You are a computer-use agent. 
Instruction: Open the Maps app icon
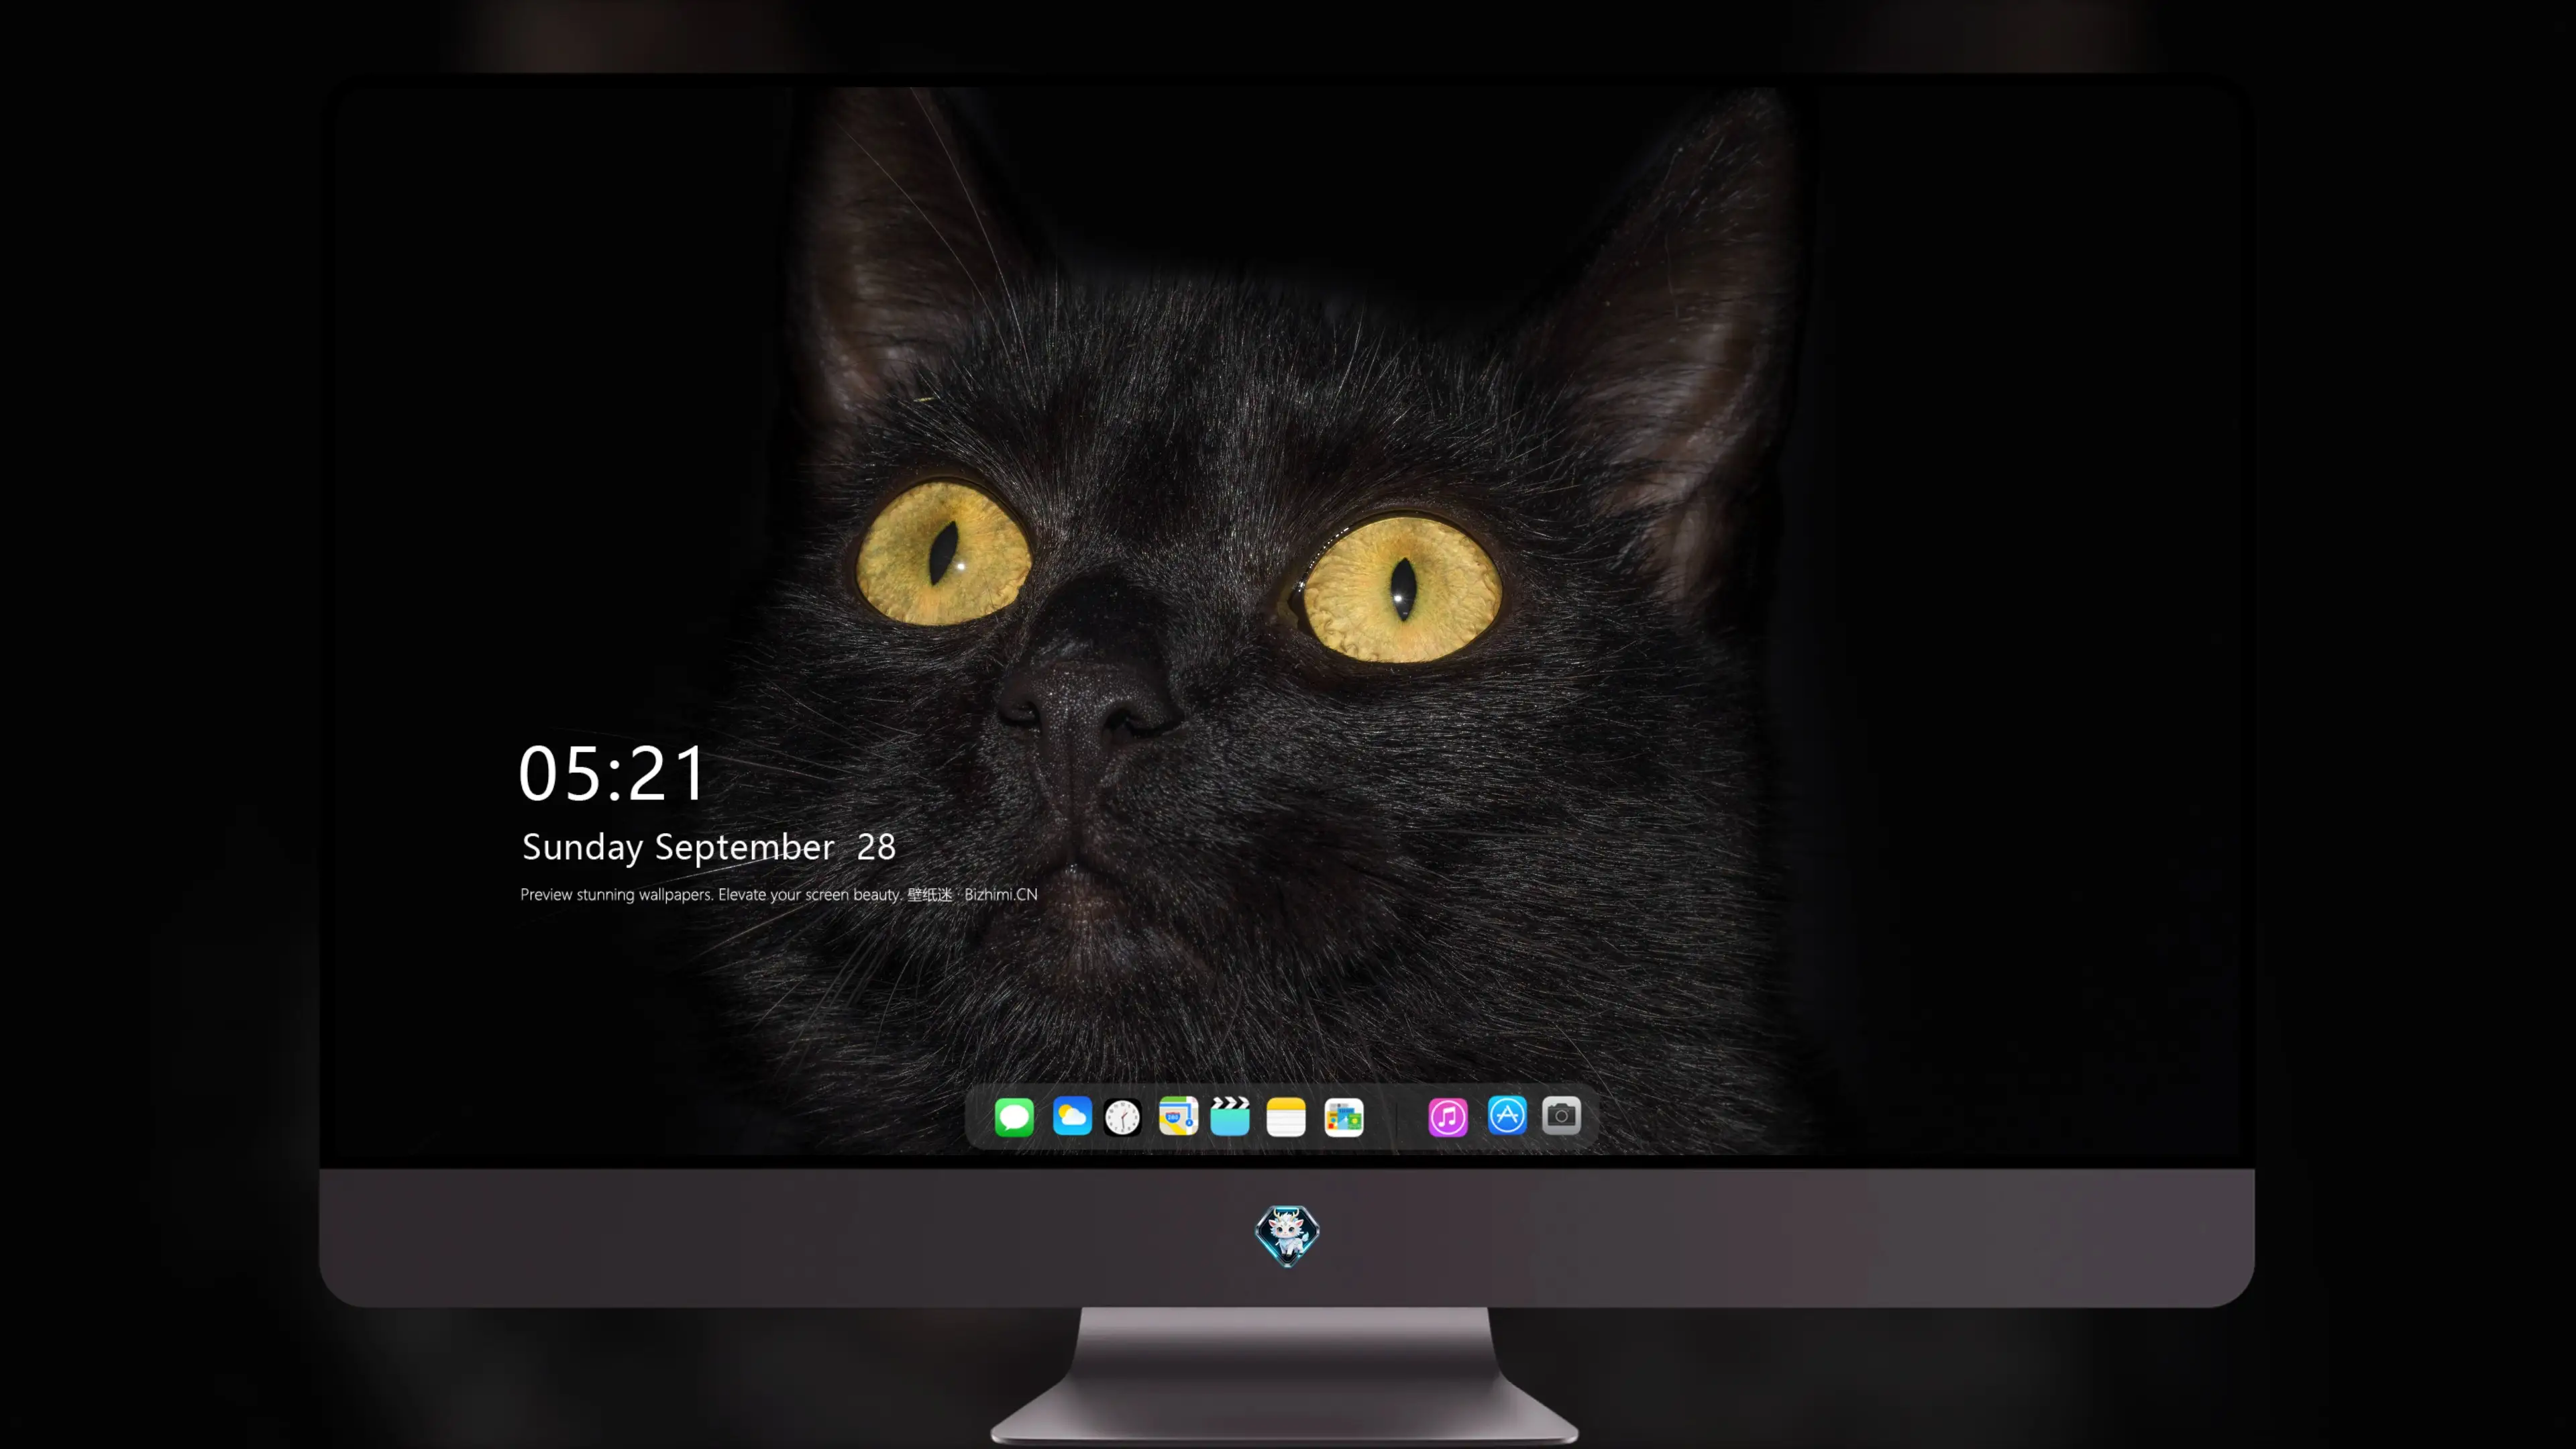tap(1178, 1116)
